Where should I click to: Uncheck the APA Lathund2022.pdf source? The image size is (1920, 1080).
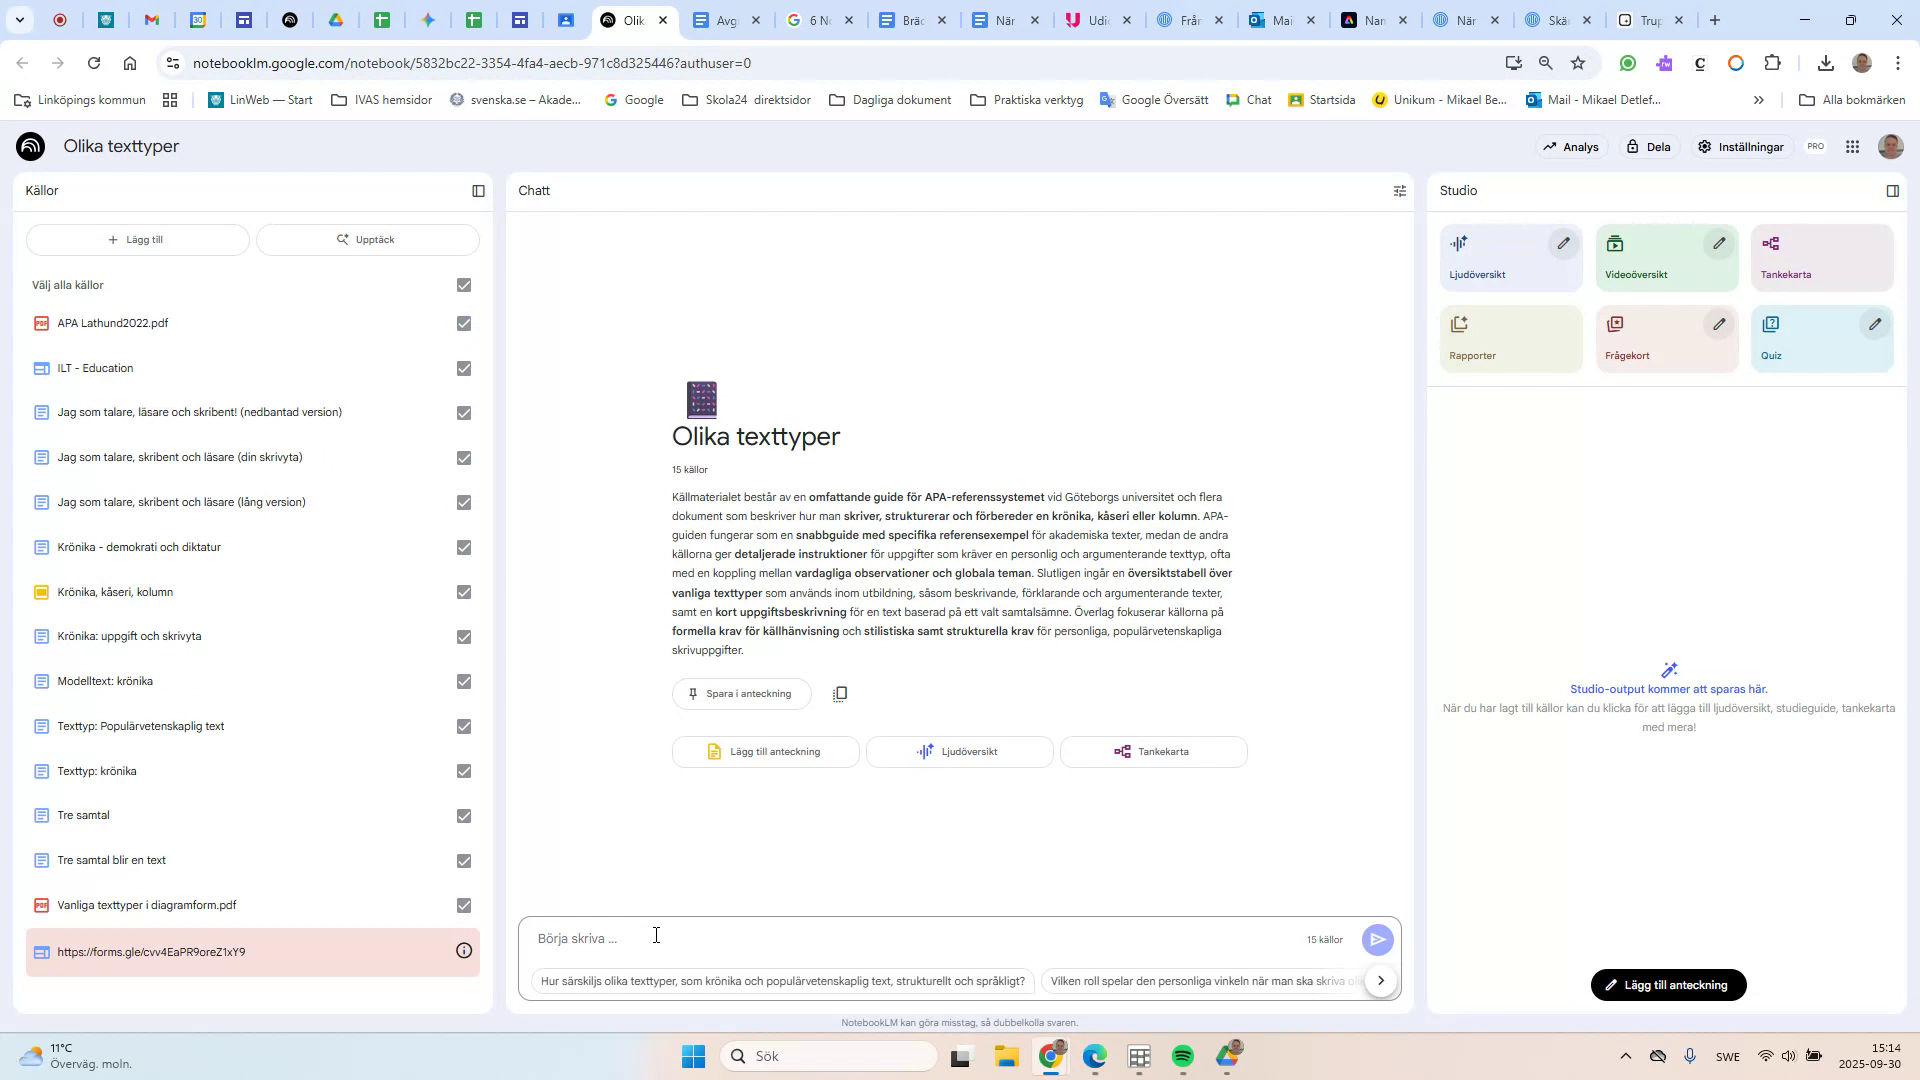(x=463, y=323)
